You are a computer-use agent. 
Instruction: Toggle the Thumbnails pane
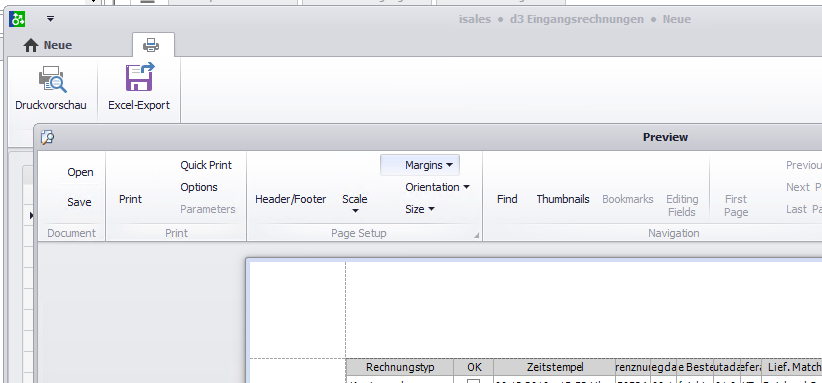[563, 199]
